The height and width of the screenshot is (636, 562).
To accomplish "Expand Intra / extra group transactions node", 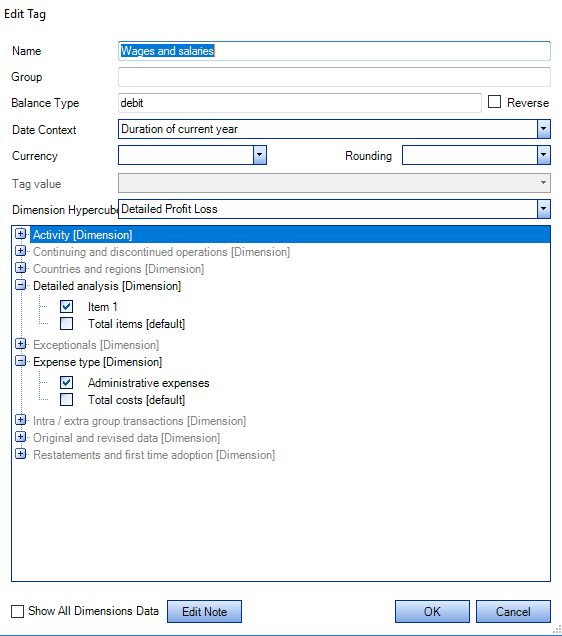I will click(x=20, y=420).
